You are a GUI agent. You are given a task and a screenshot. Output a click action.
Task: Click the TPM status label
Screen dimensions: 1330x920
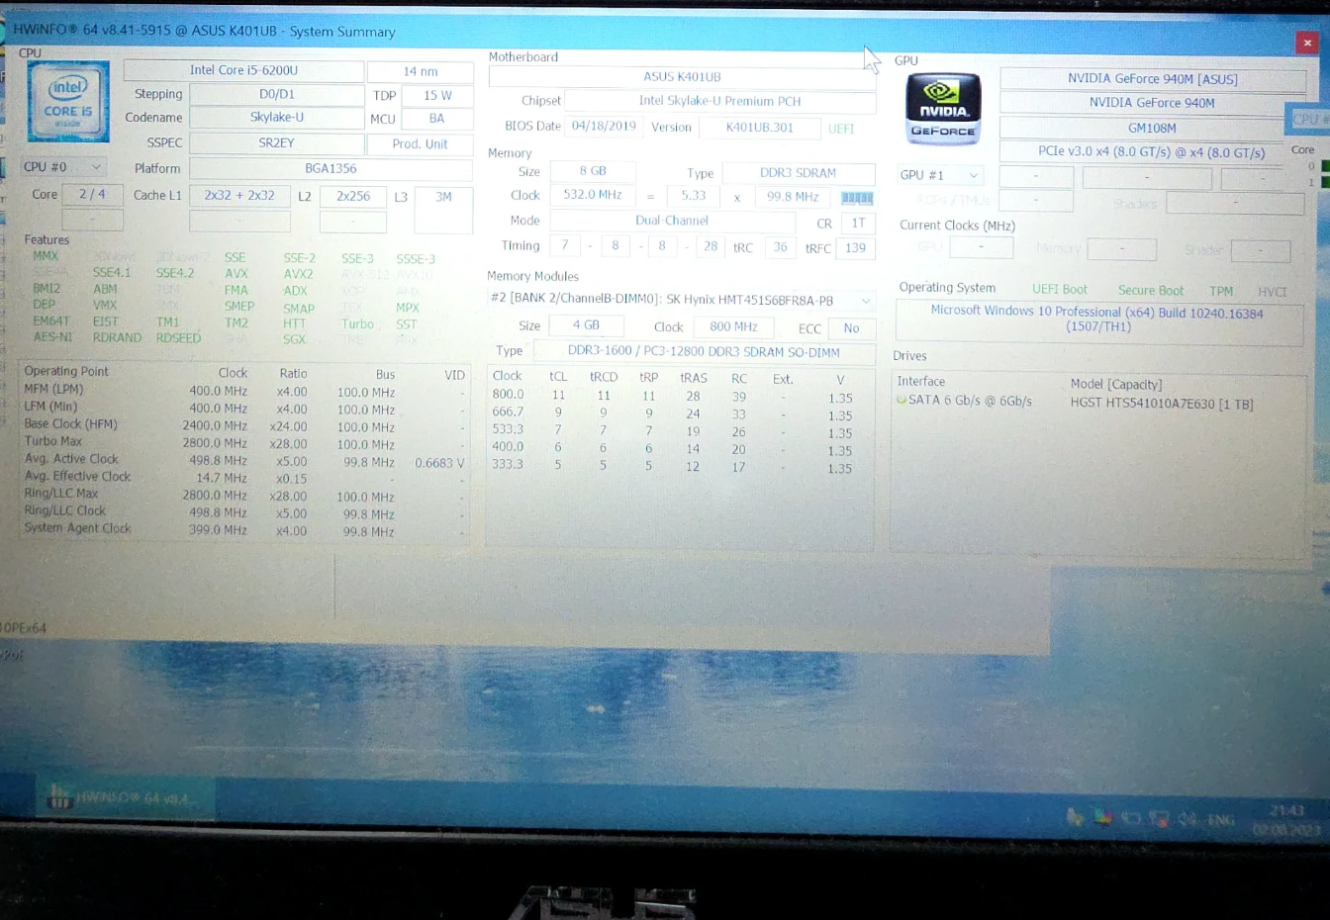click(1221, 292)
